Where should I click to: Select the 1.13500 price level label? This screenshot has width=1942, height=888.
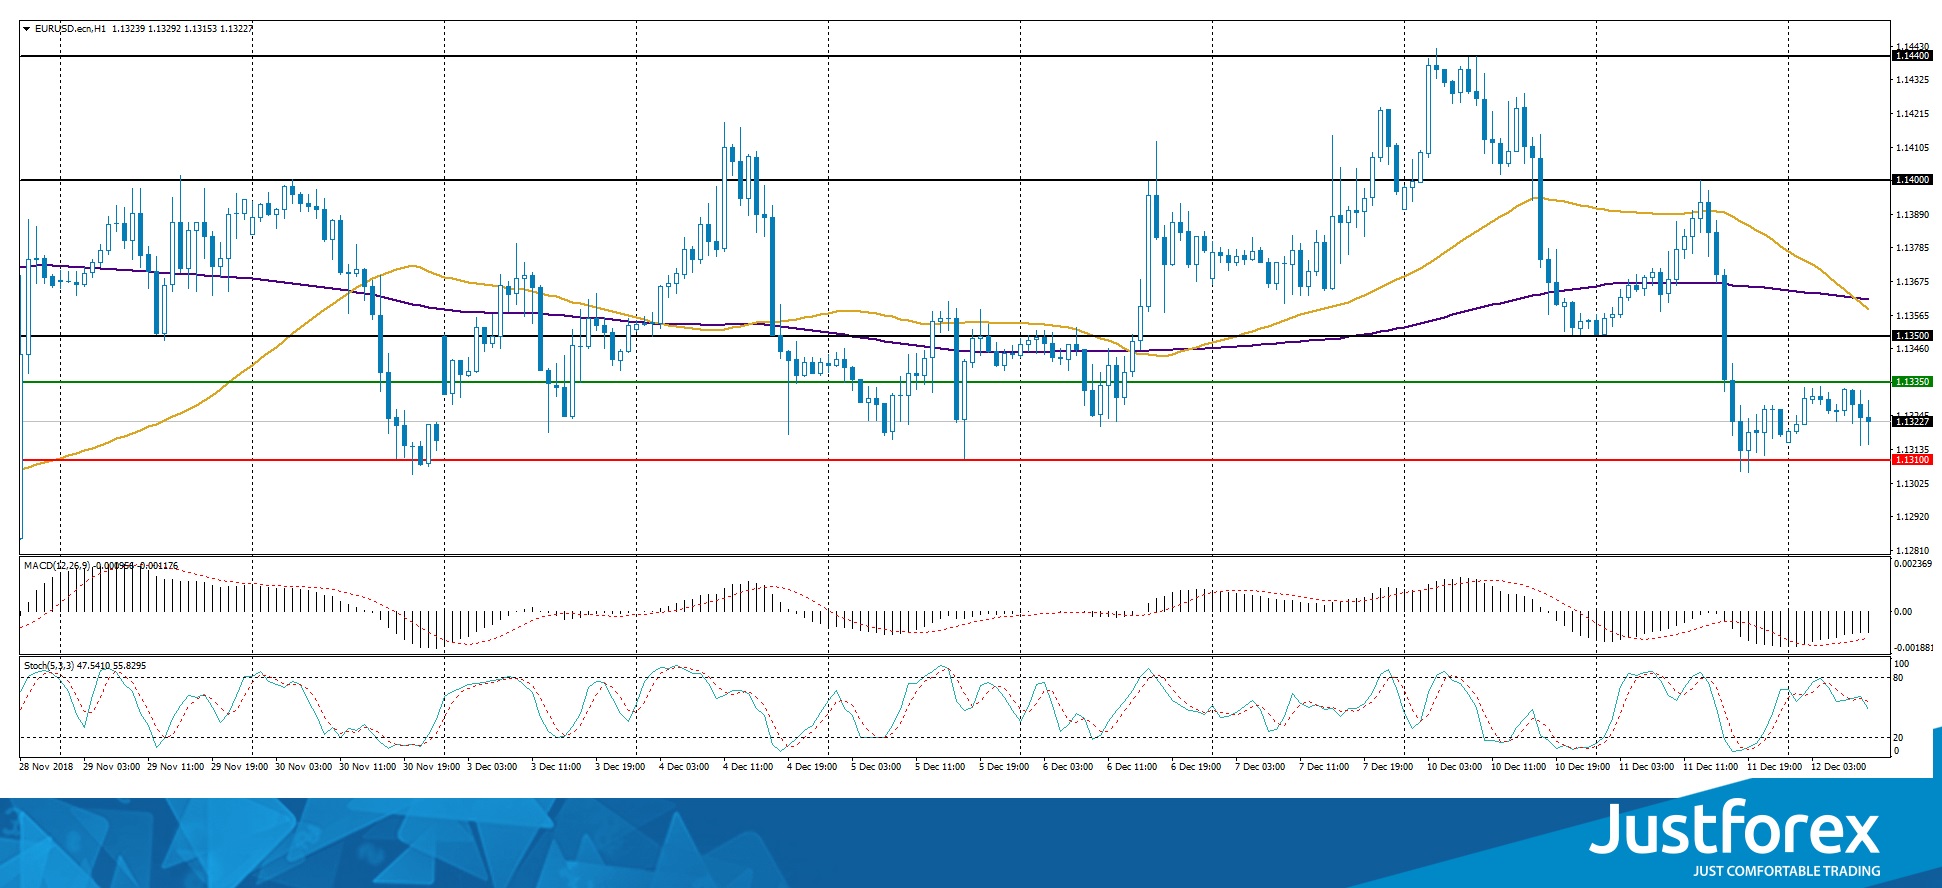1912,336
